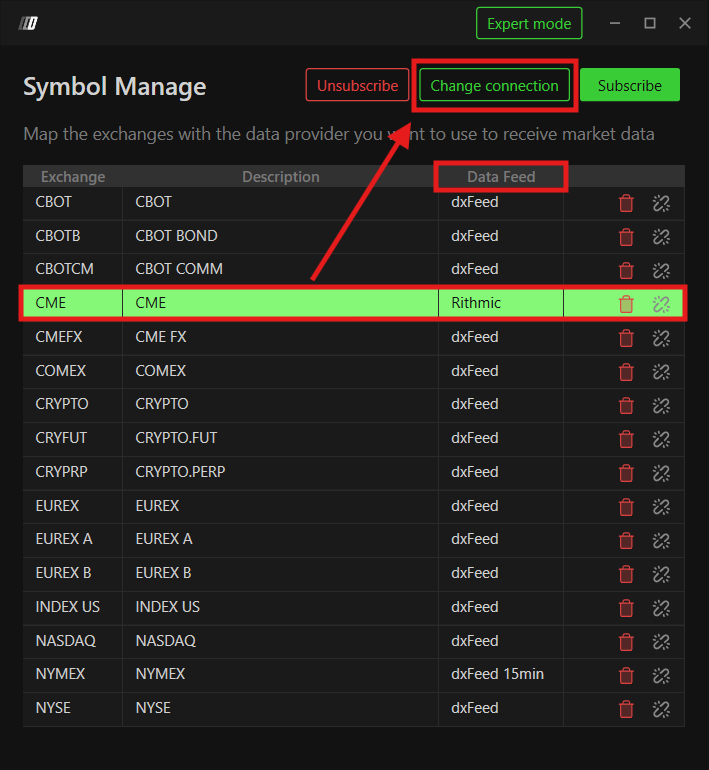Delete the CBOTB exchange row
Viewport: 709px width, 770px height.
coord(626,237)
